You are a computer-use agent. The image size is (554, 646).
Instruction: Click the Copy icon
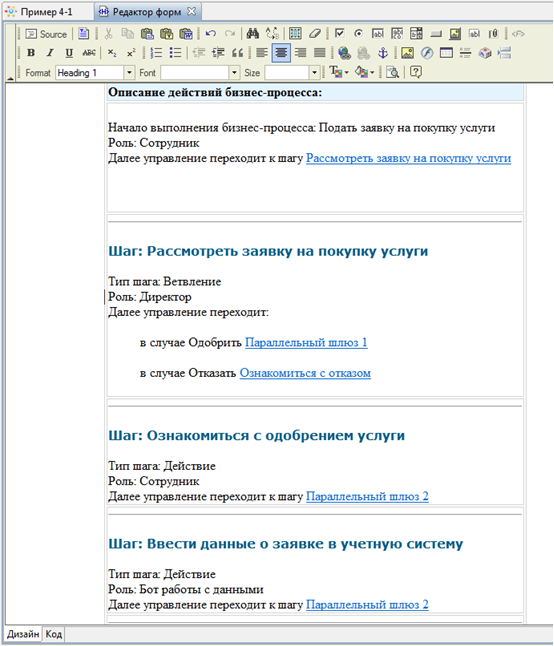128,34
